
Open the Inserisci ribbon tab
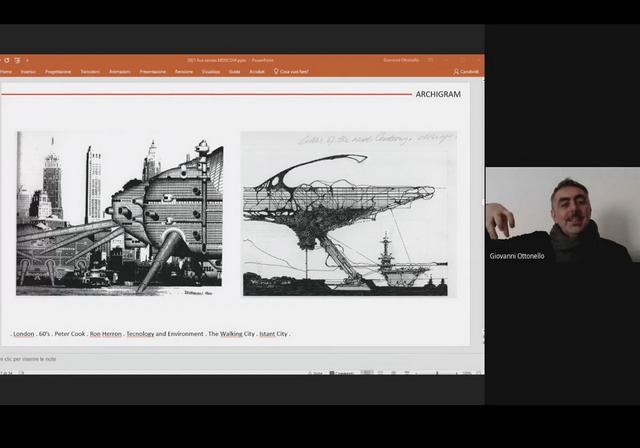click(x=28, y=72)
